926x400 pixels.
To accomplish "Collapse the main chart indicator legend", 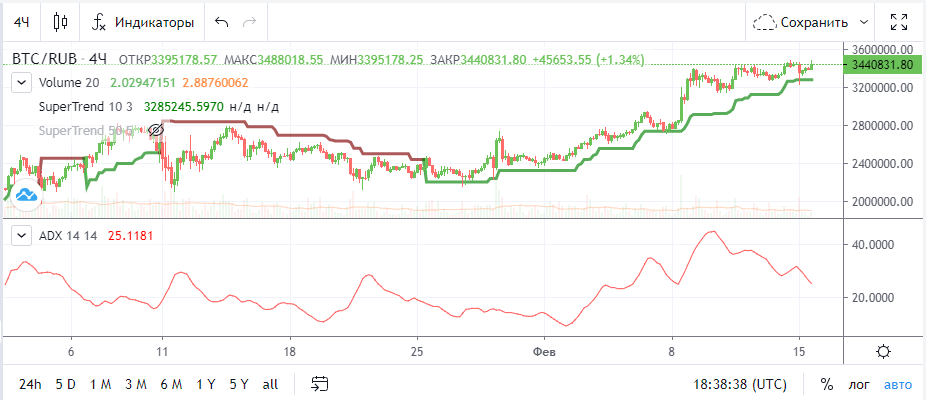I will pos(22,83).
